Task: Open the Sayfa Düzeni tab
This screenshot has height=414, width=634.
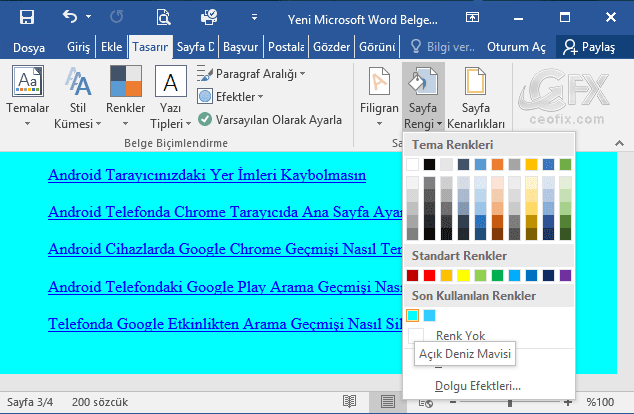Action: tap(195, 47)
